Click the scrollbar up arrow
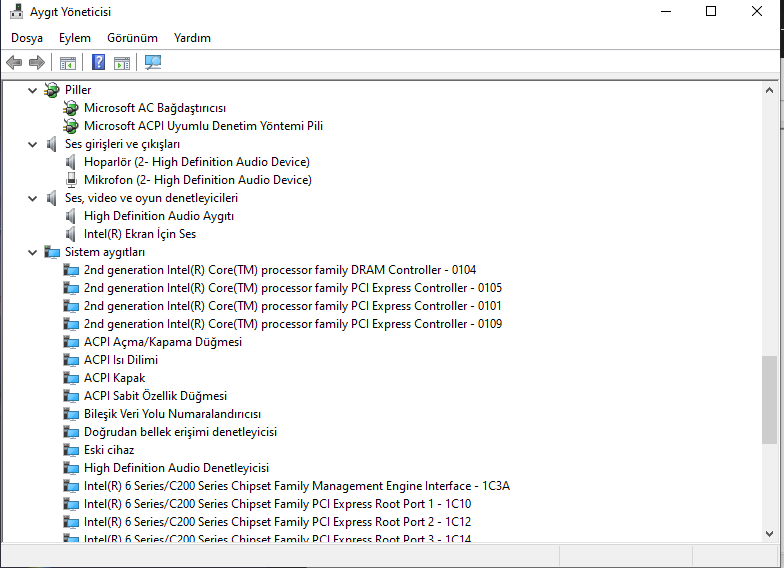 [770, 90]
